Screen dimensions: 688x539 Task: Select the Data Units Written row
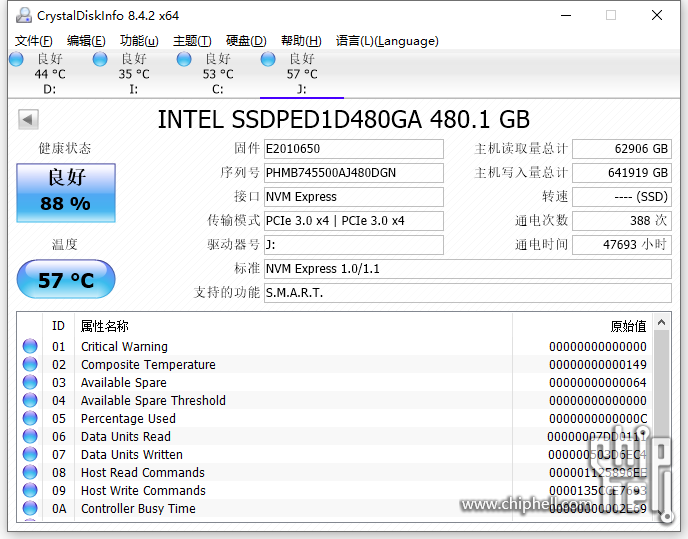click(335, 454)
